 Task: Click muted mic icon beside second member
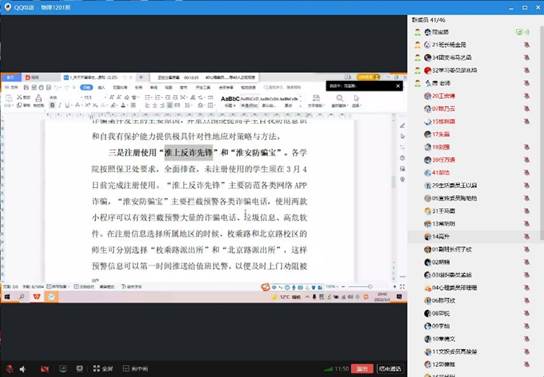(x=526, y=44)
